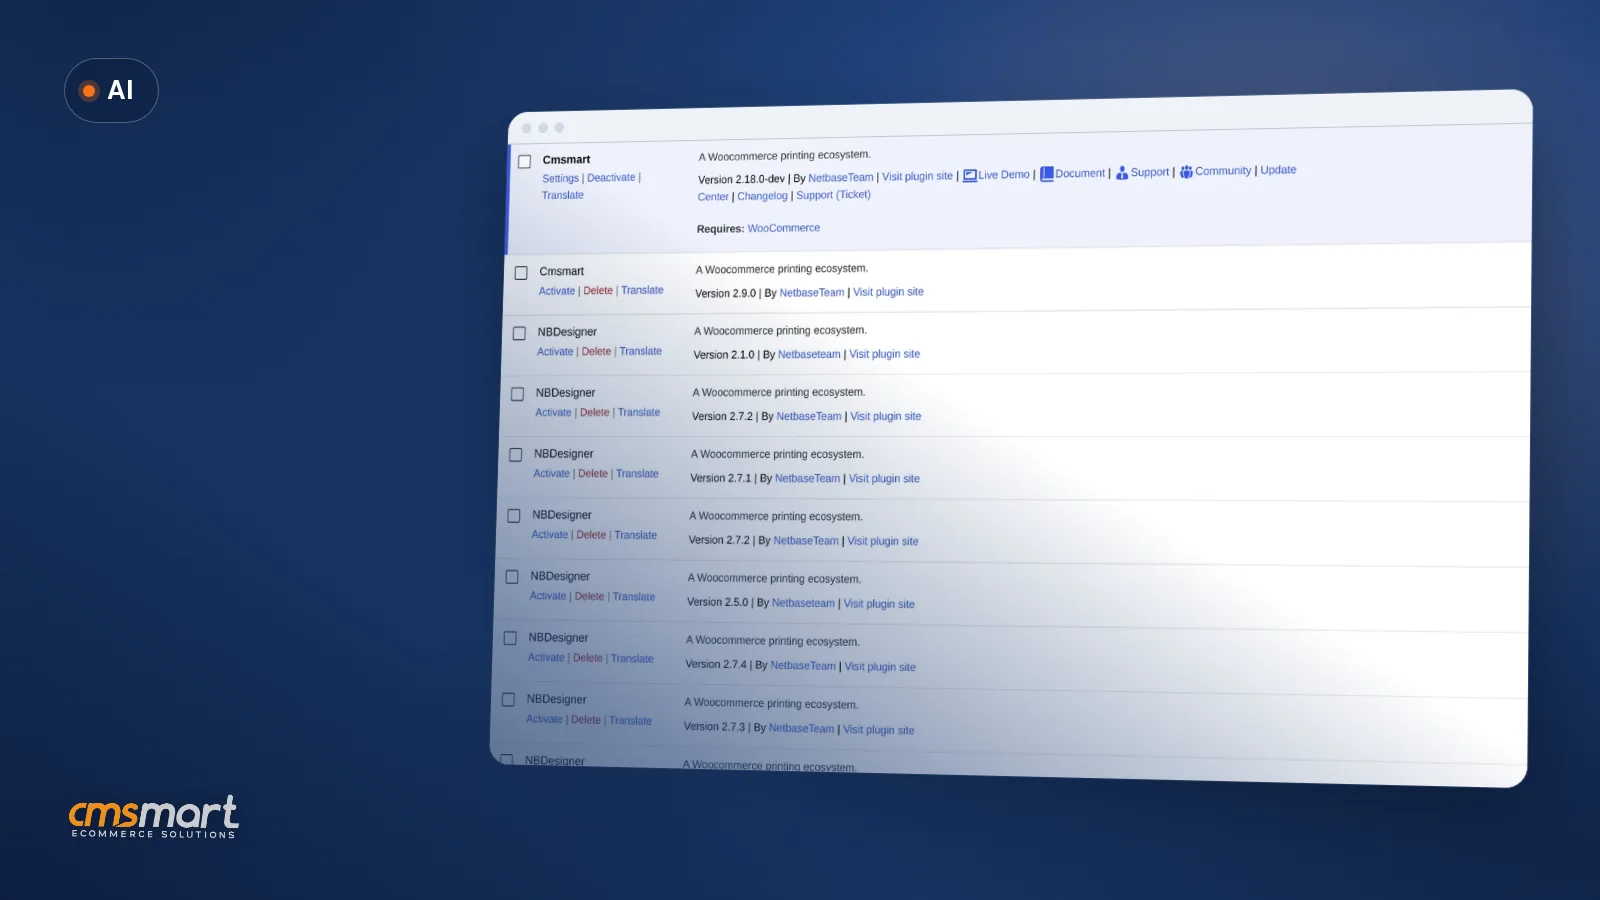
Task: Activate the NBDesigner version 2.7.4 plugin
Action: 546,658
